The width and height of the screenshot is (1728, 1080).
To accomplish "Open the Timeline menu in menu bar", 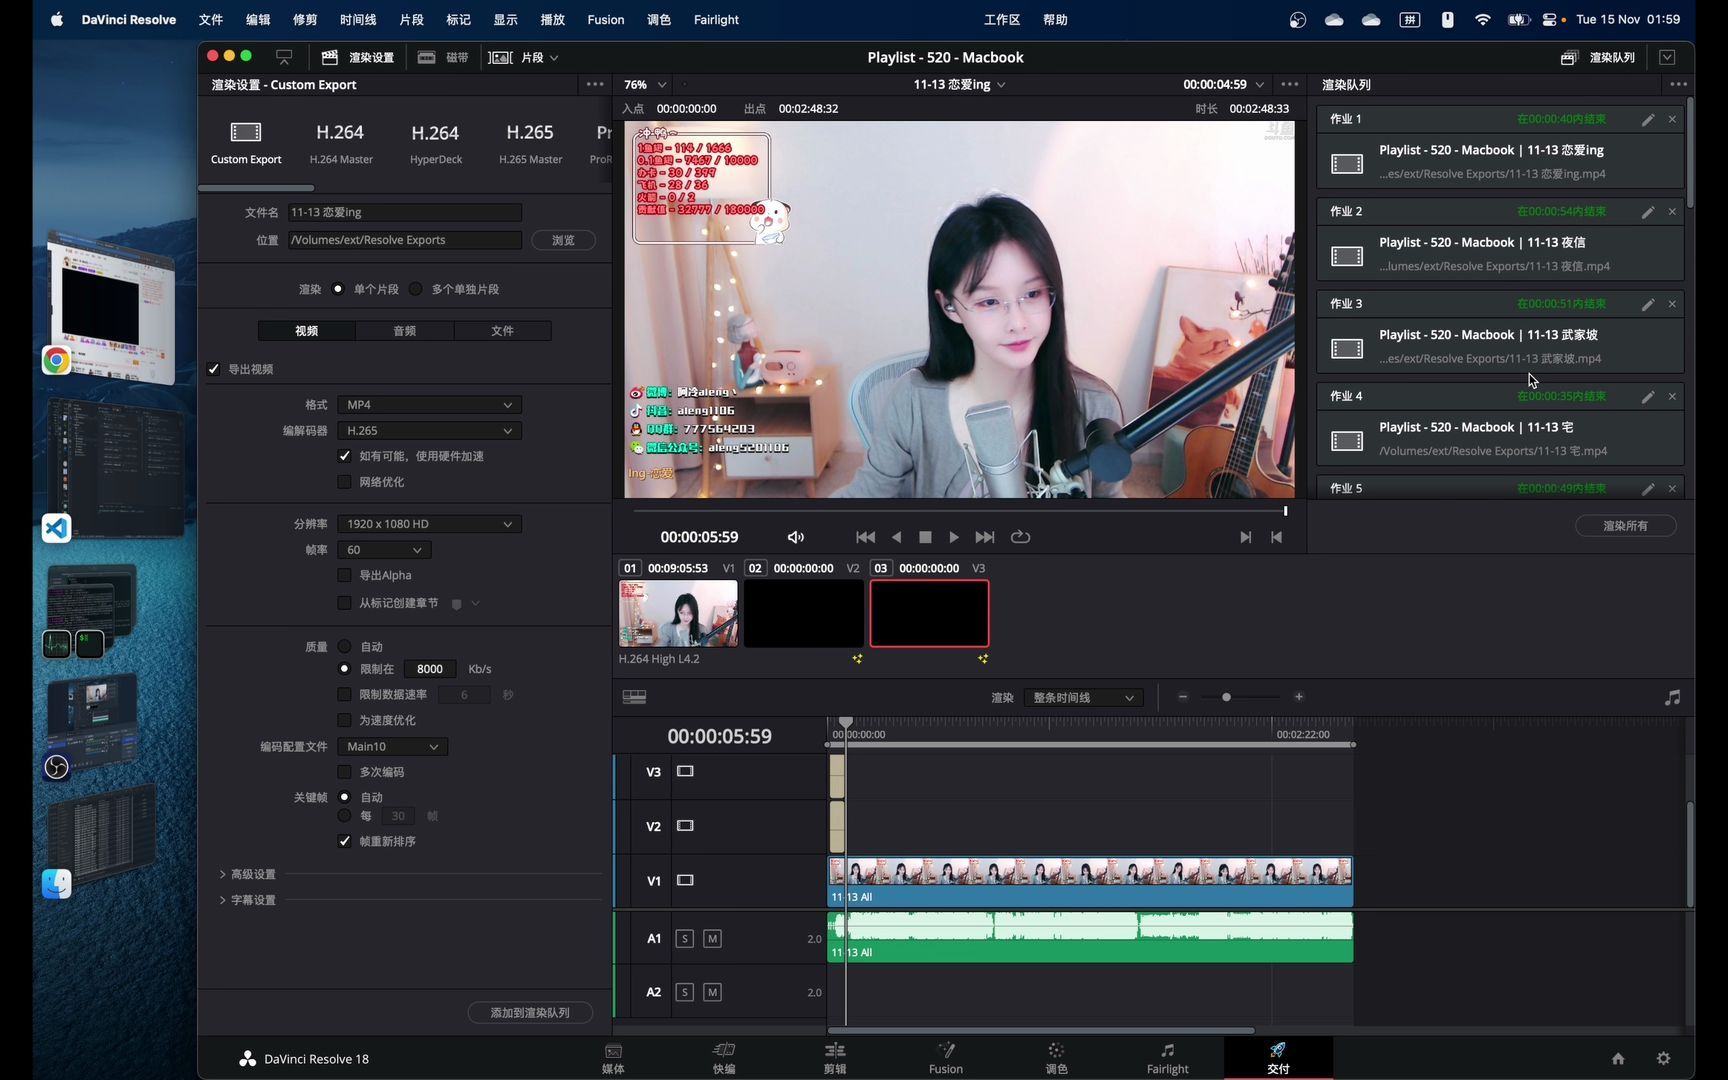I will click(358, 19).
